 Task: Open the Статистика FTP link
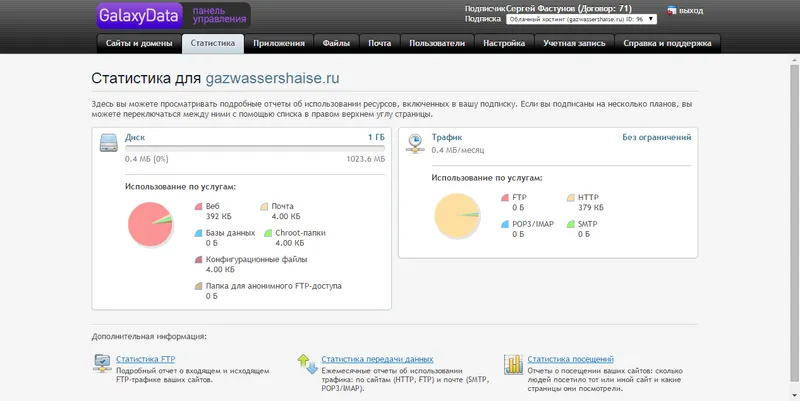[145, 359]
